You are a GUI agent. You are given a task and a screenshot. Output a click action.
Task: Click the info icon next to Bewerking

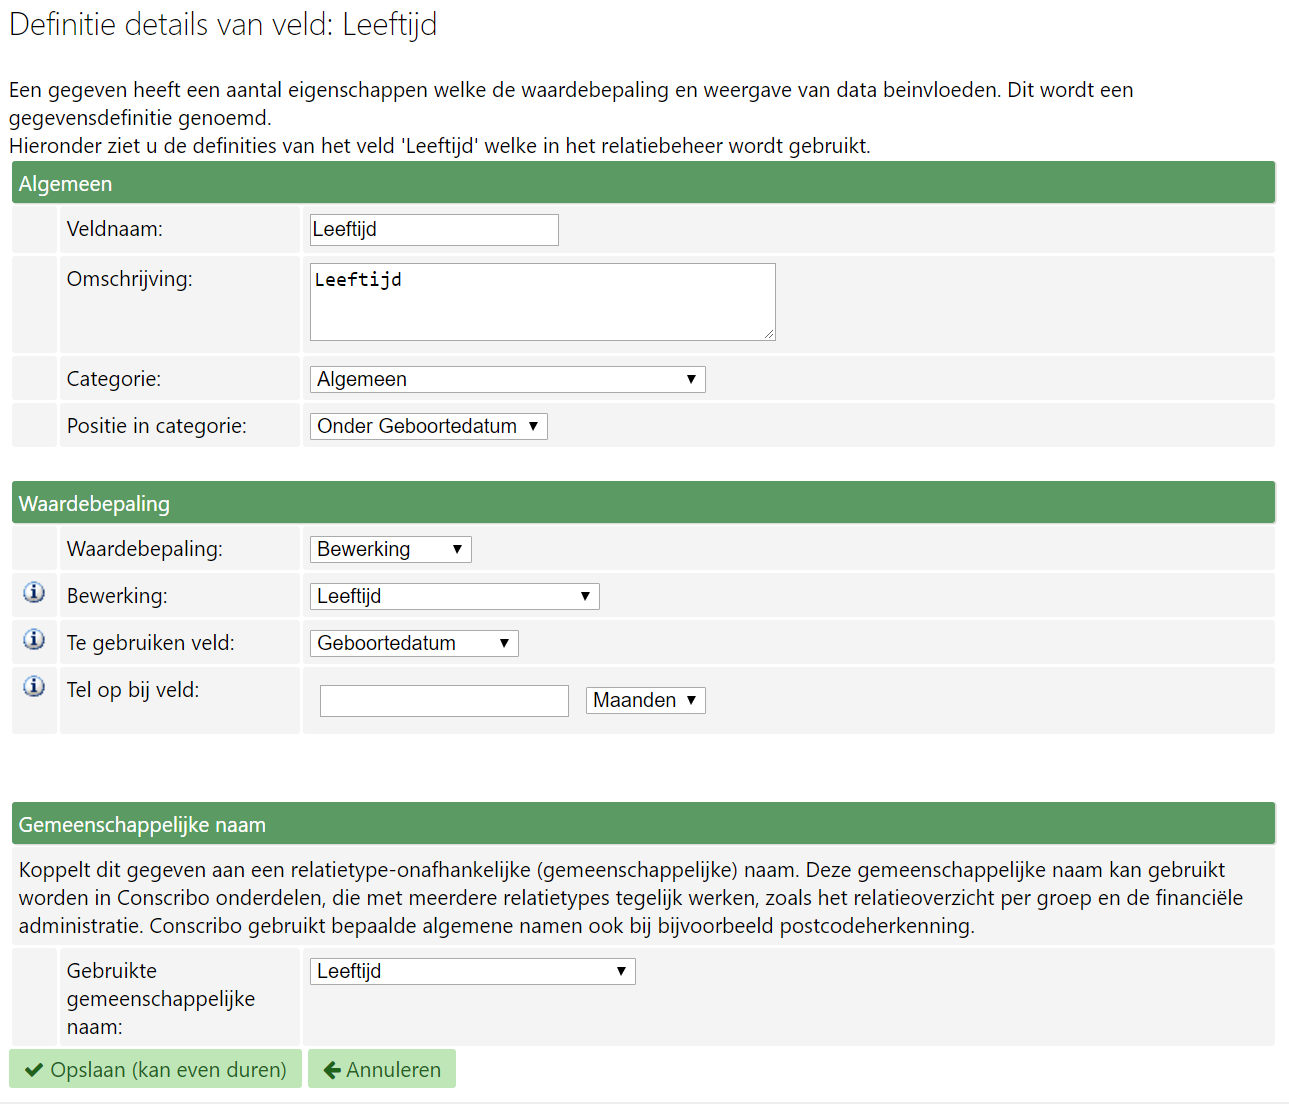click(x=34, y=593)
